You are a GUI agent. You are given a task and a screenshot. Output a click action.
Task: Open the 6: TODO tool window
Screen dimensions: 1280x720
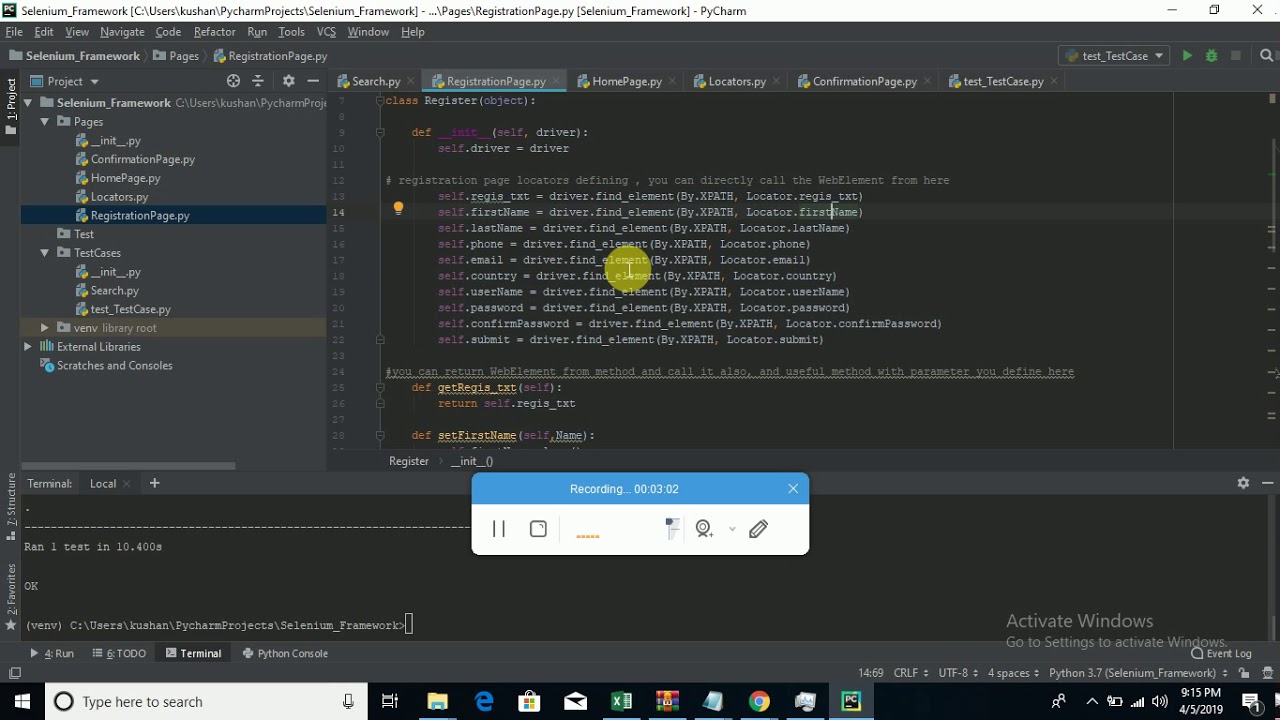tap(119, 653)
